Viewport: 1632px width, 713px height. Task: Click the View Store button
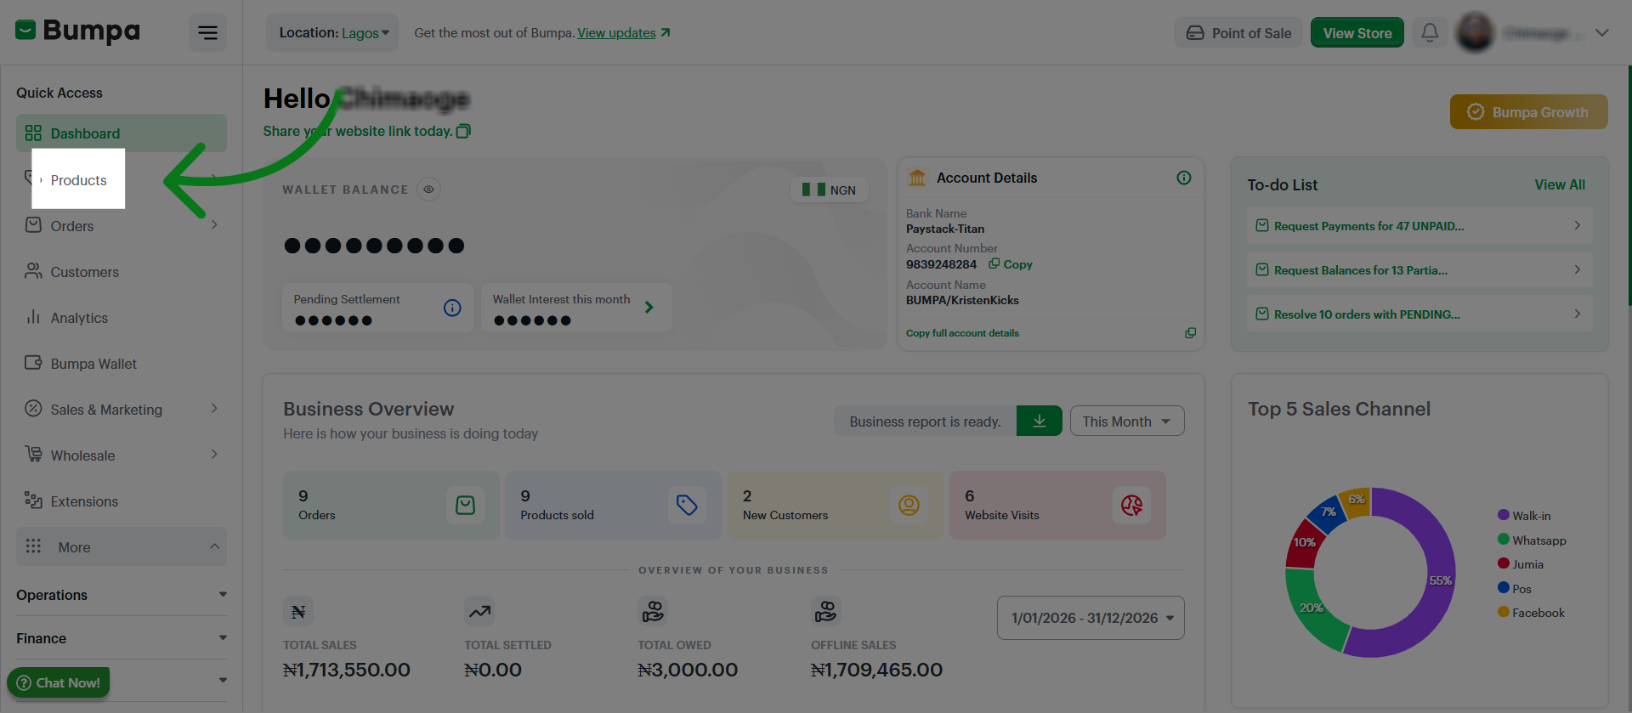tap(1357, 33)
